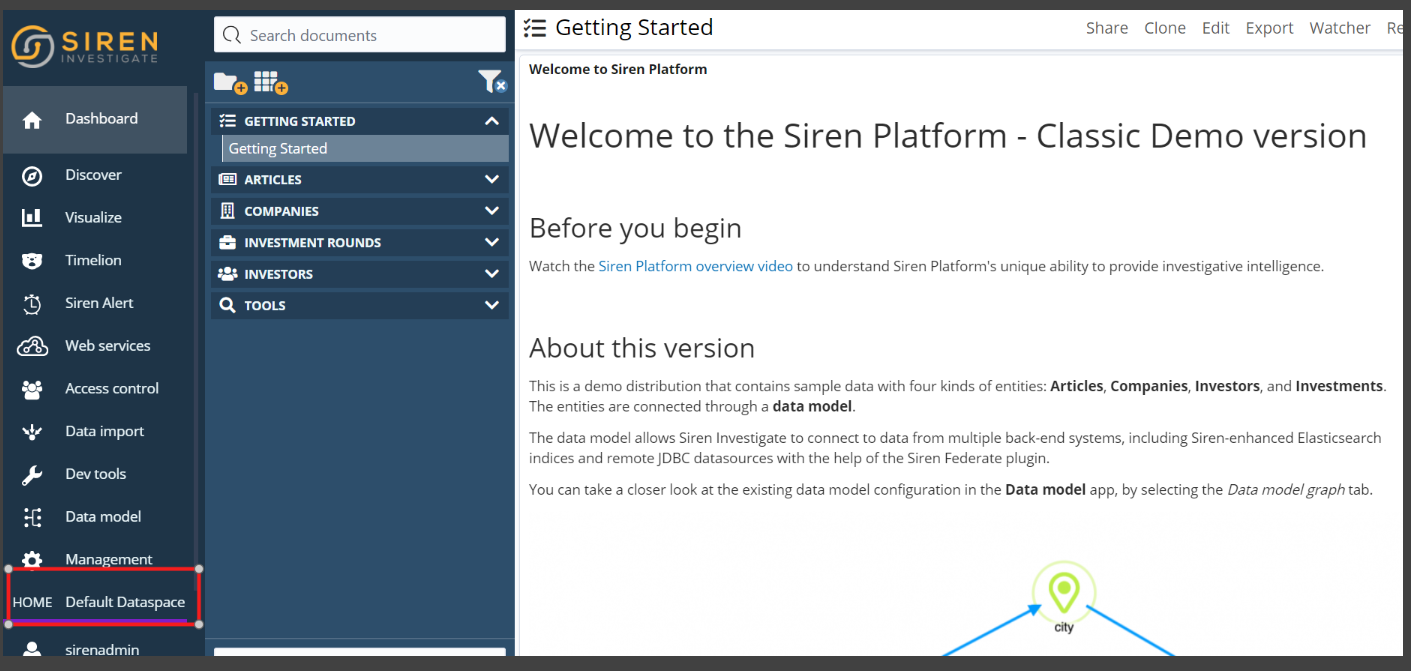Click the sirenadmin user icon
Viewport: 1411px width, 671px height.
pos(32,650)
